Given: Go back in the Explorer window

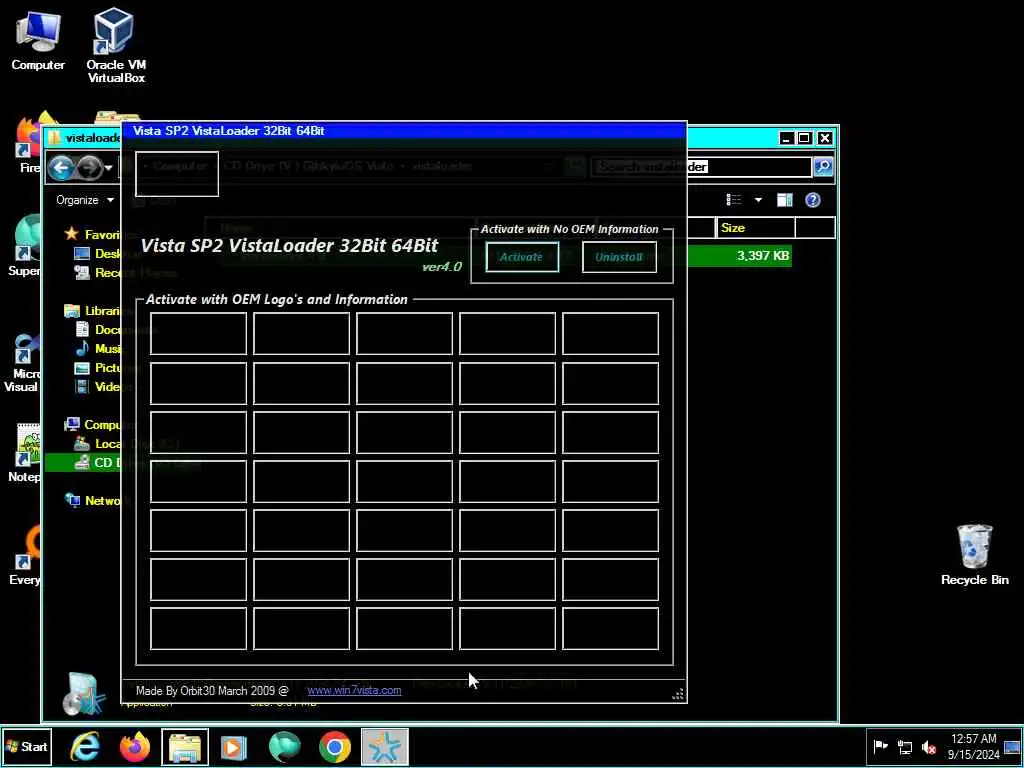Looking at the screenshot, I should point(61,168).
